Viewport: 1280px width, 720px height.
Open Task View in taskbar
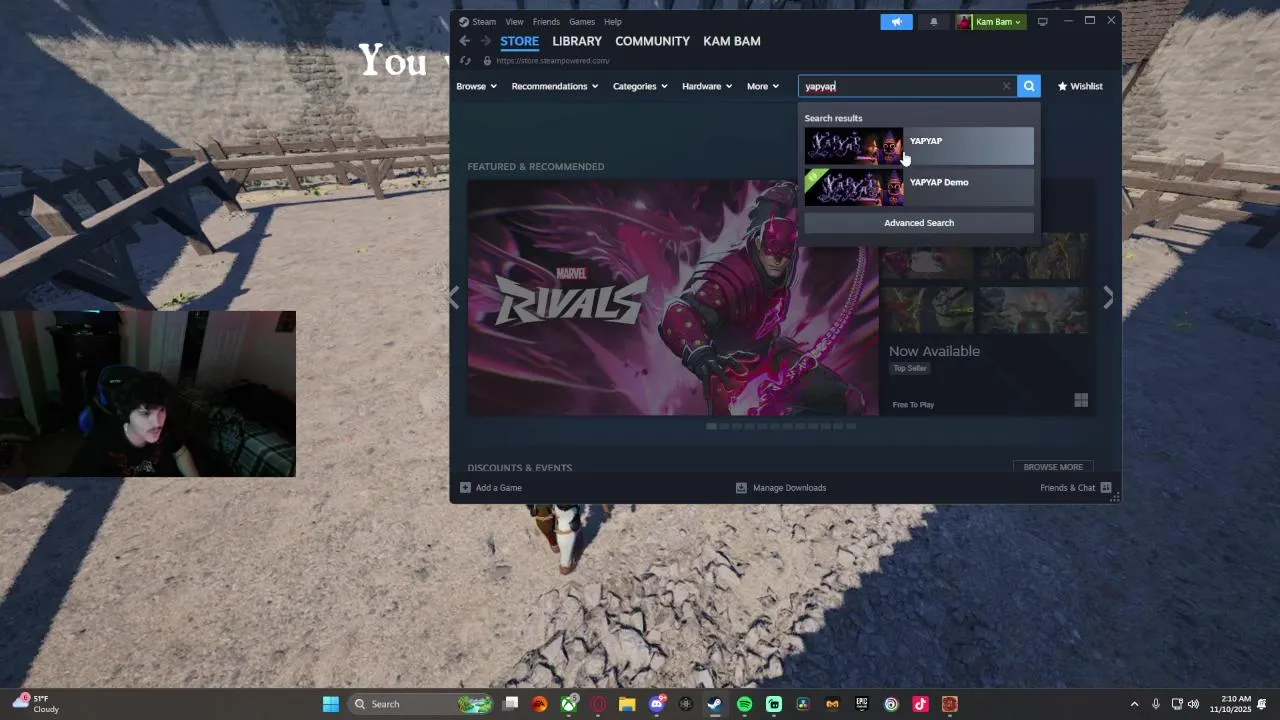[x=511, y=704]
